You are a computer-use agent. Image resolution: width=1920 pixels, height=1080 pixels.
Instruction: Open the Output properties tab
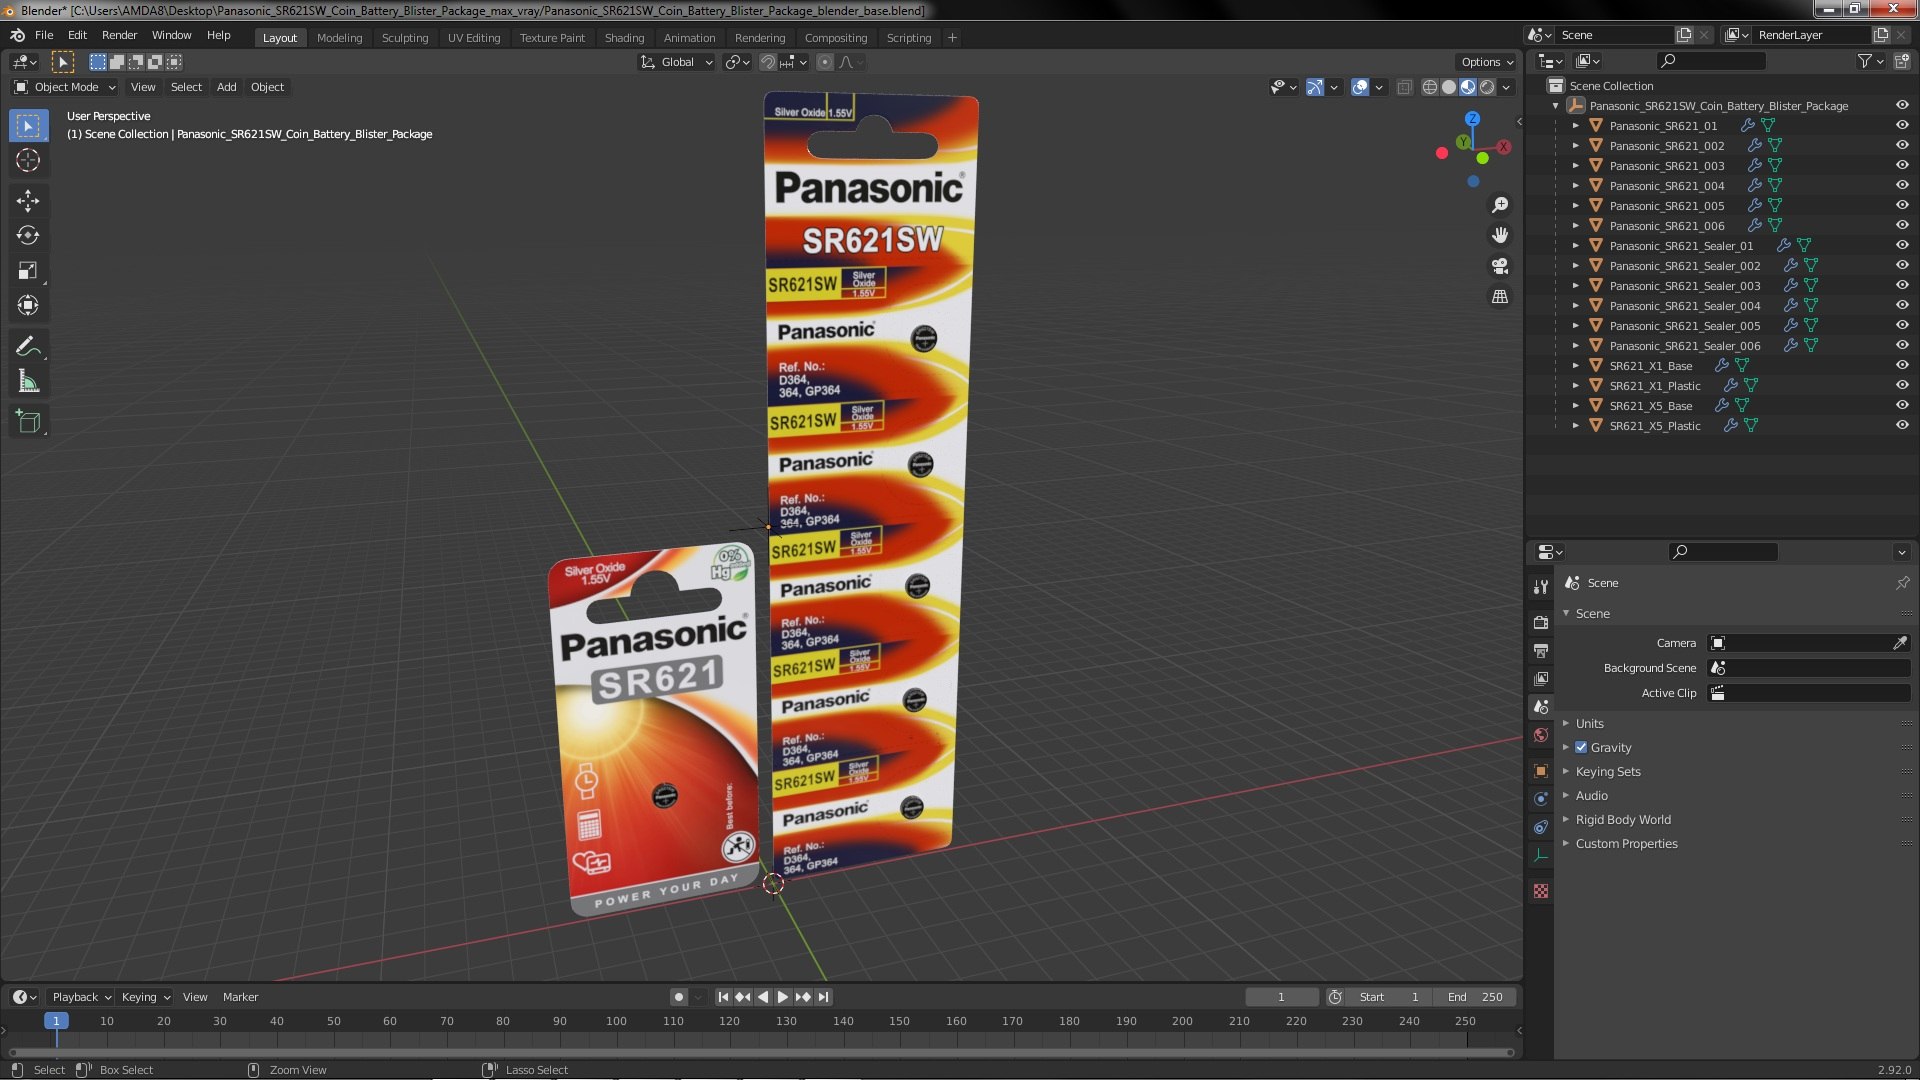pyautogui.click(x=1541, y=651)
